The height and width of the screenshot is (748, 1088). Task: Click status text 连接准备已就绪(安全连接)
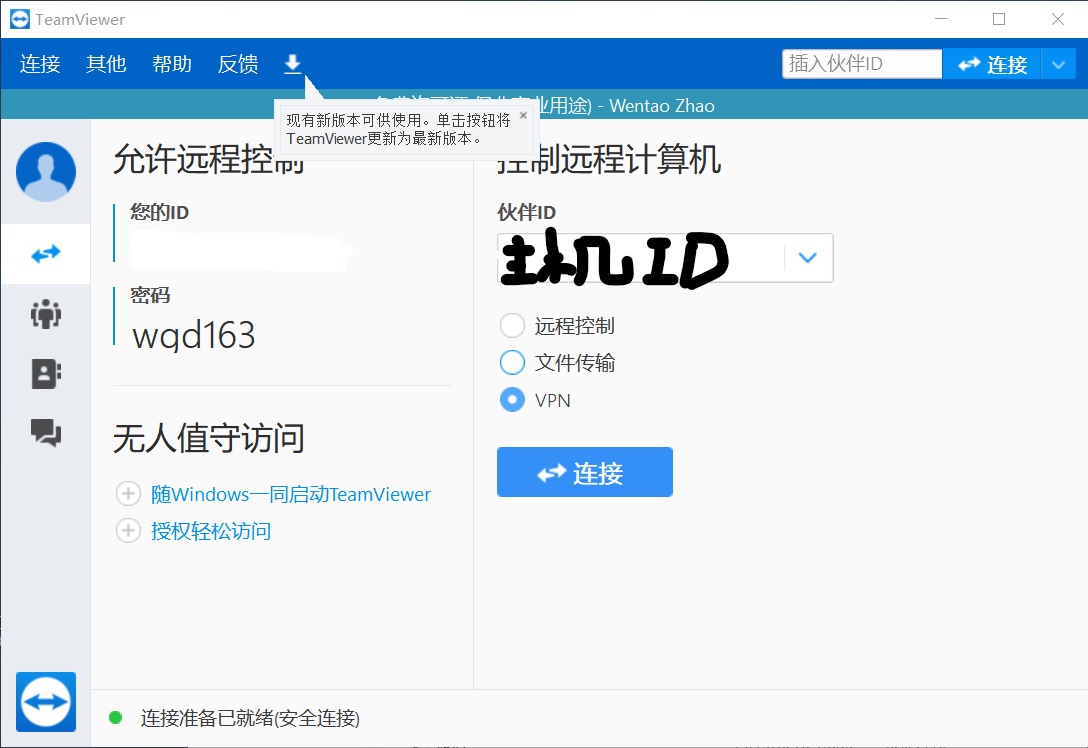point(250,718)
